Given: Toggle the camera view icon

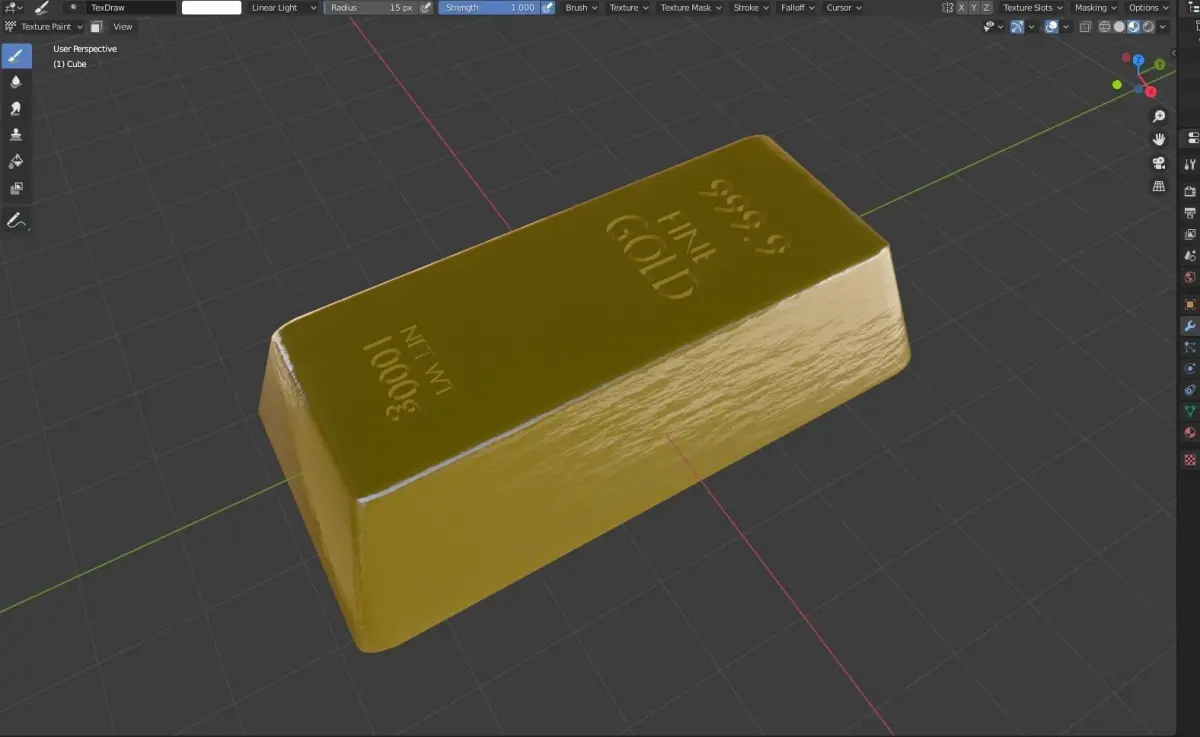Looking at the screenshot, I should click(1159, 163).
